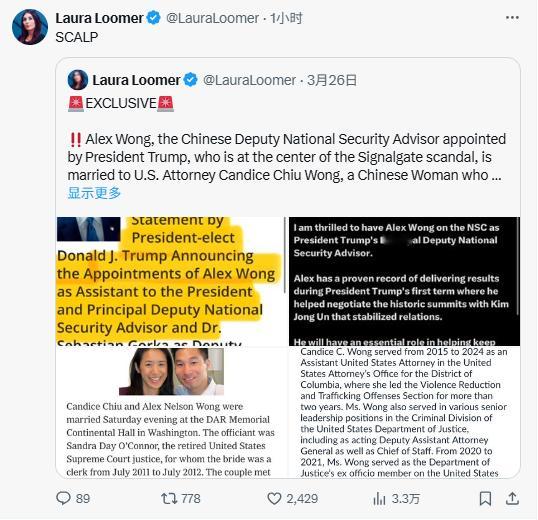Image resolution: width=538 pixels, height=520 pixels.
Task: Repost using the retweet arrows icon
Action: pos(169,498)
